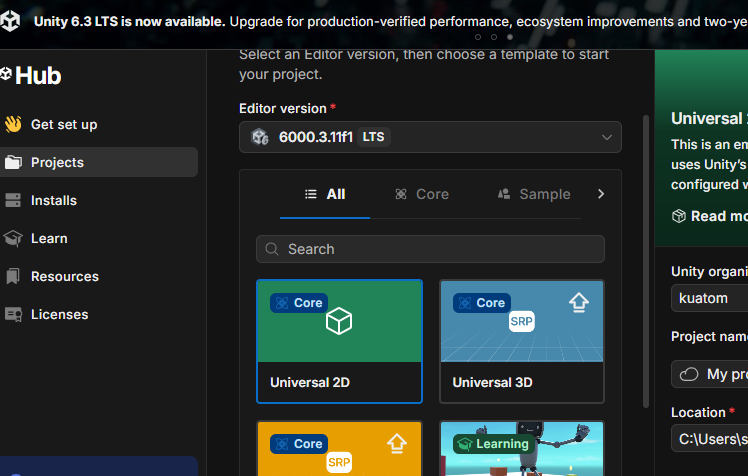Click the Get set up waving hand icon
The height and width of the screenshot is (476, 748).
point(13,124)
